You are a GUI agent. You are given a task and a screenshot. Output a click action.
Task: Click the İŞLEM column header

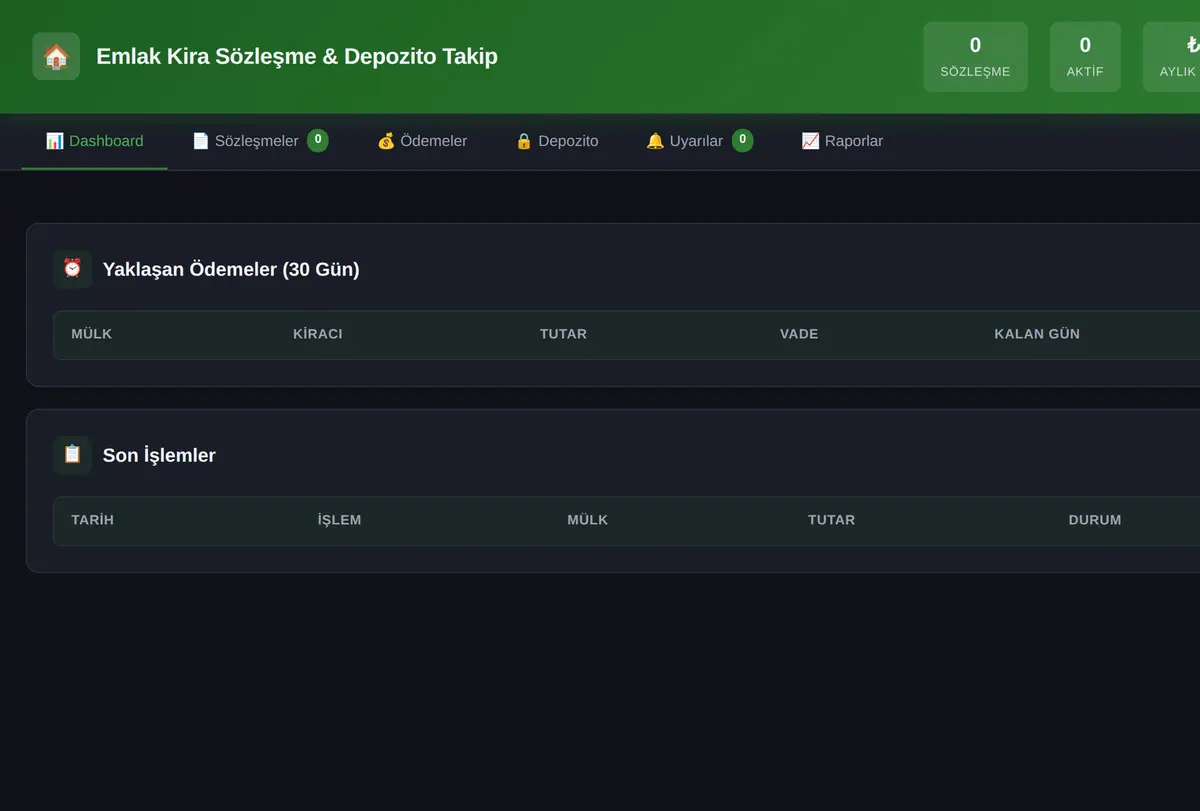point(340,520)
